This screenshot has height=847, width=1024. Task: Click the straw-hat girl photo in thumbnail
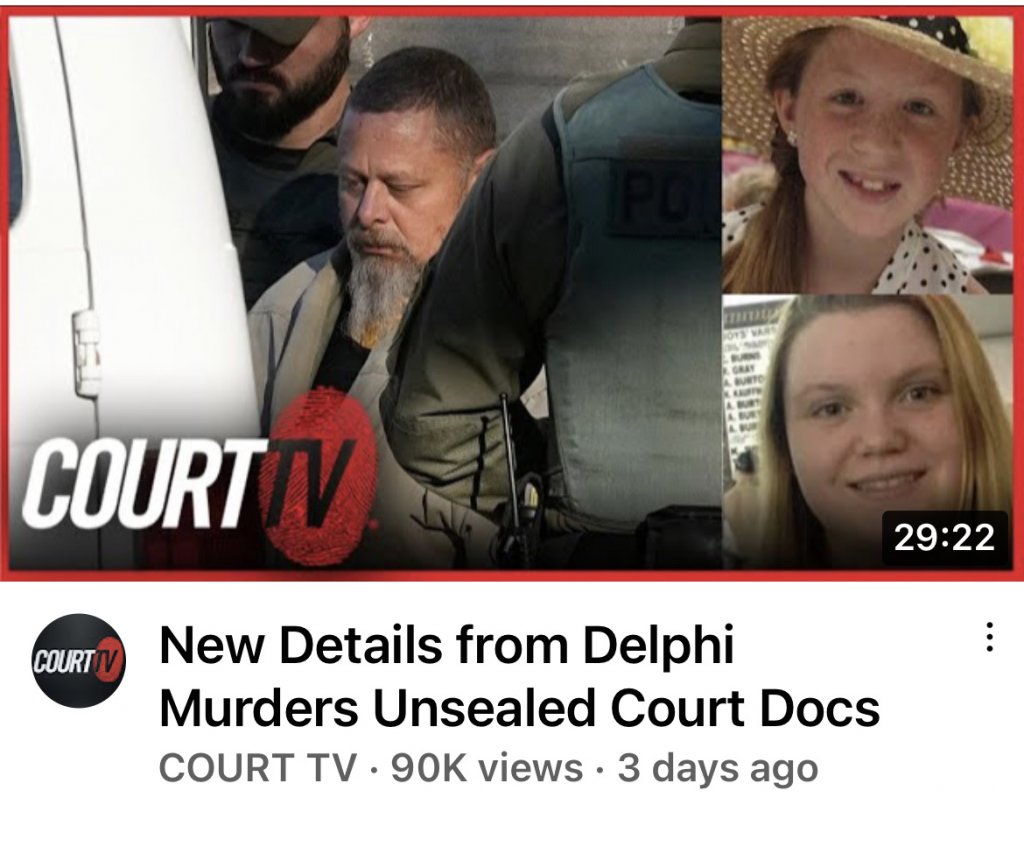(867, 154)
